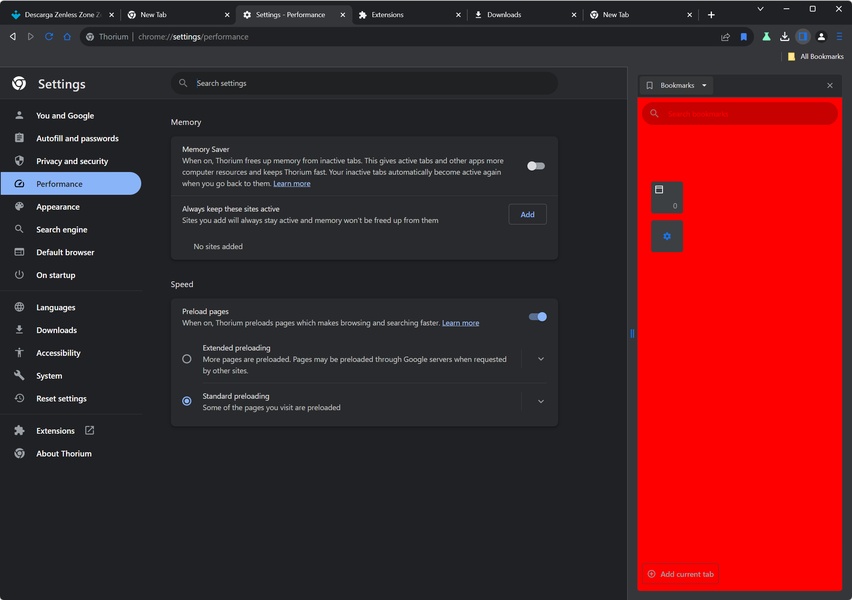Expand the Extended preloading details chevron
The image size is (852, 600).
pyautogui.click(x=541, y=358)
